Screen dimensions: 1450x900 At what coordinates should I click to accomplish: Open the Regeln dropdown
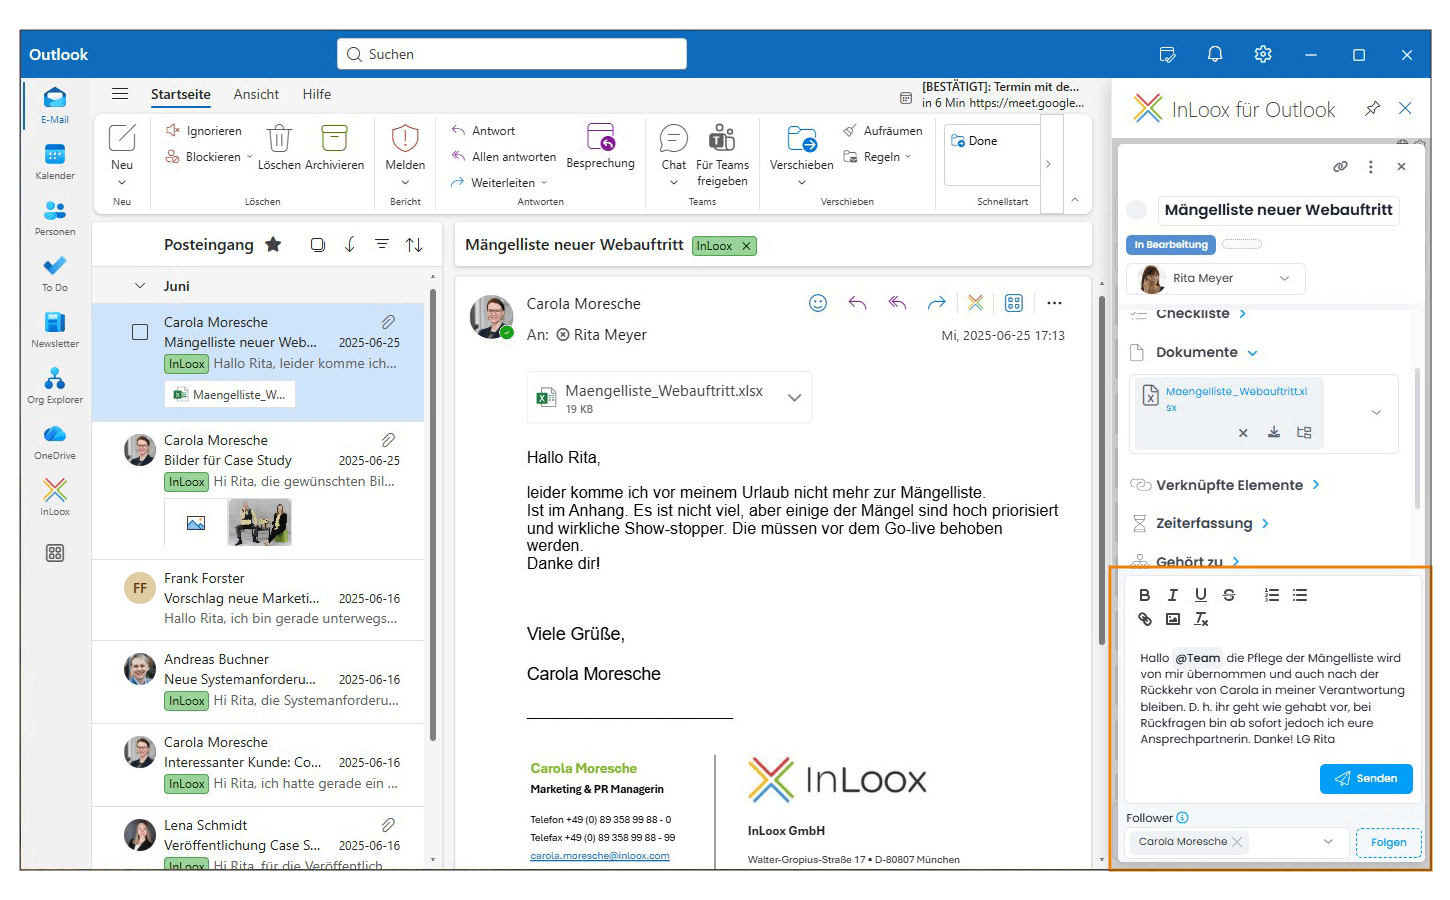pyautogui.click(x=908, y=157)
